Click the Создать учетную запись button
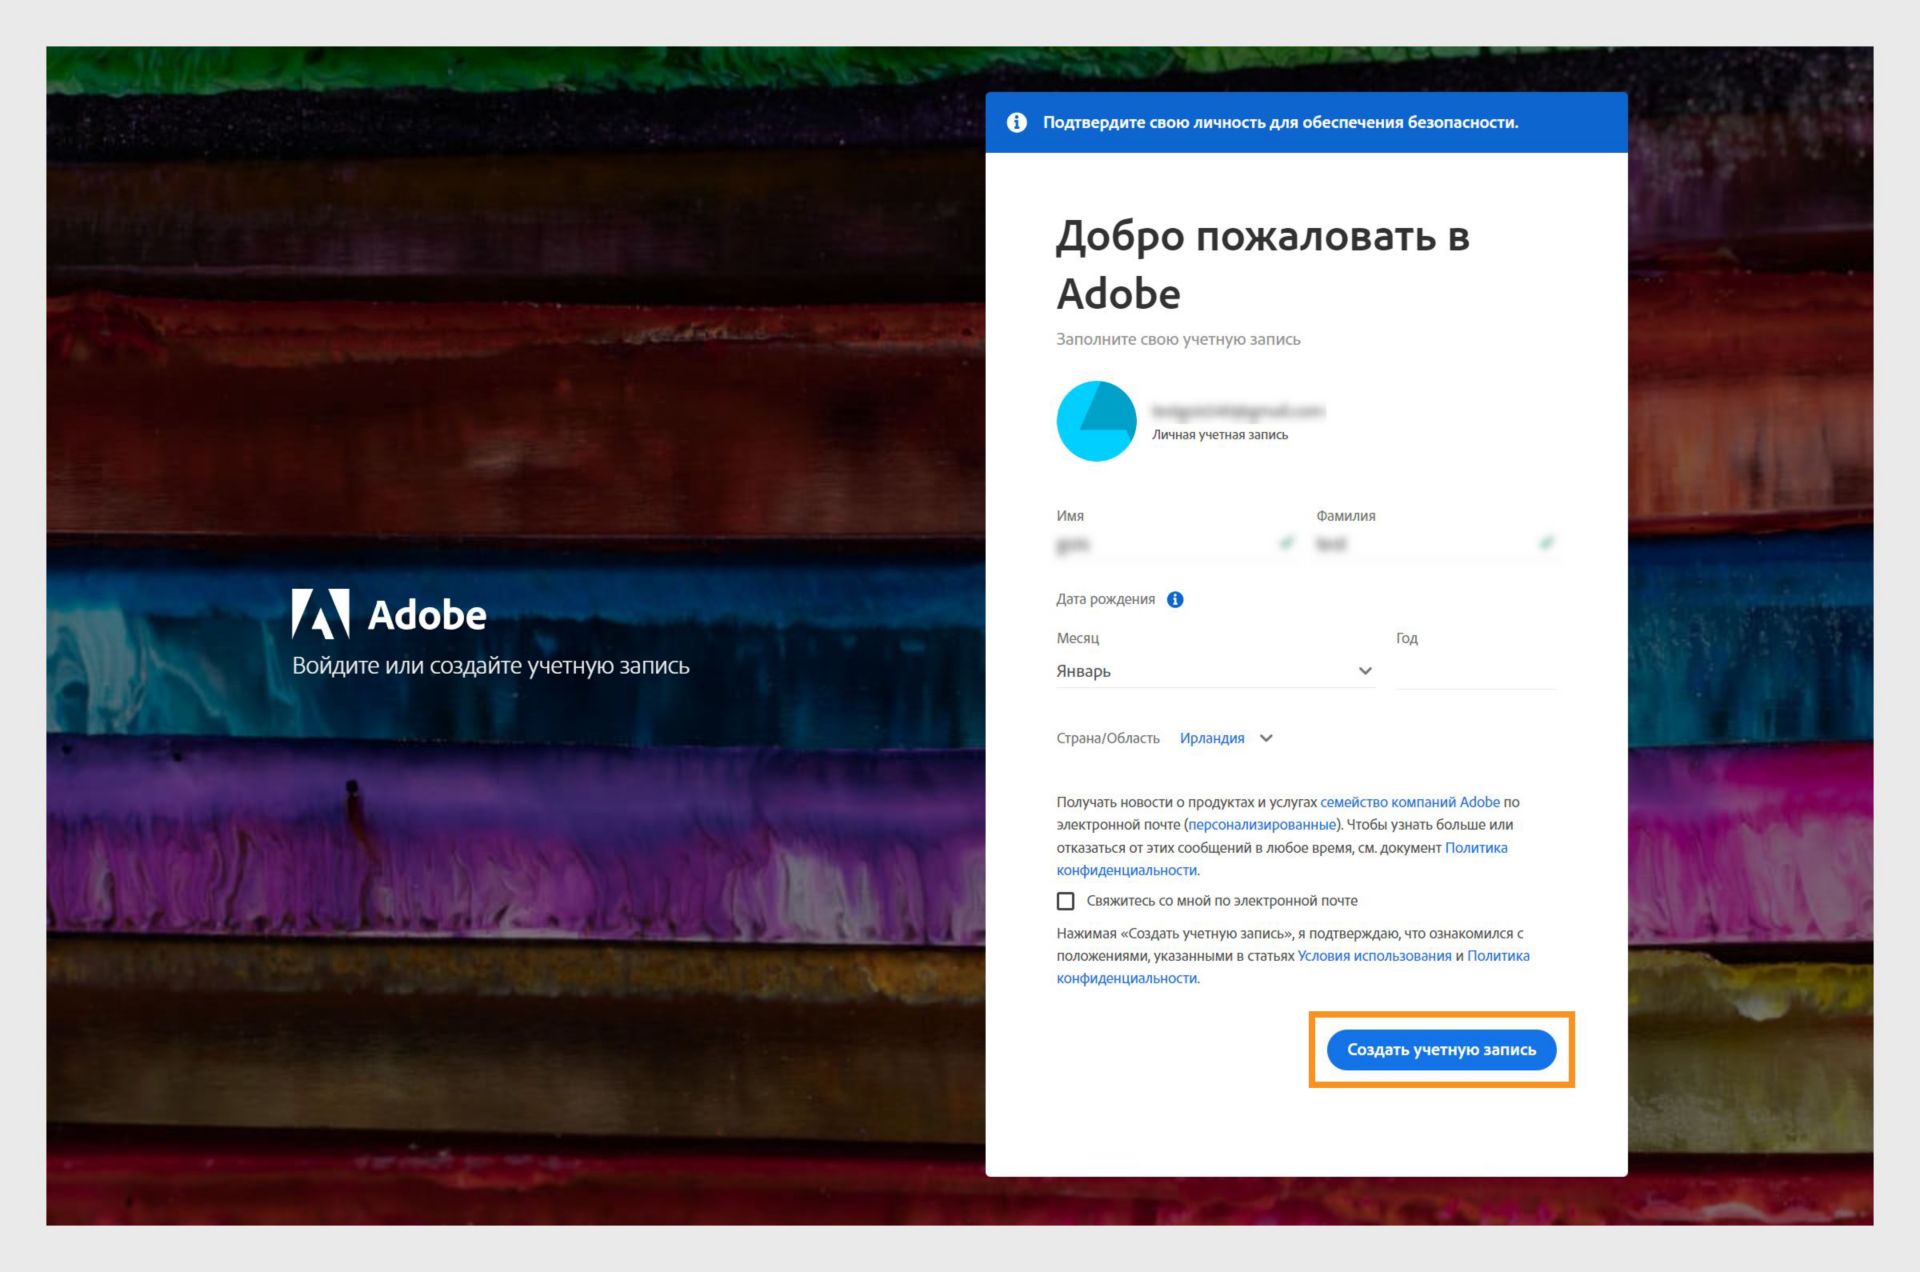This screenshot has height=1272, width=1920. point(1441,1049)
